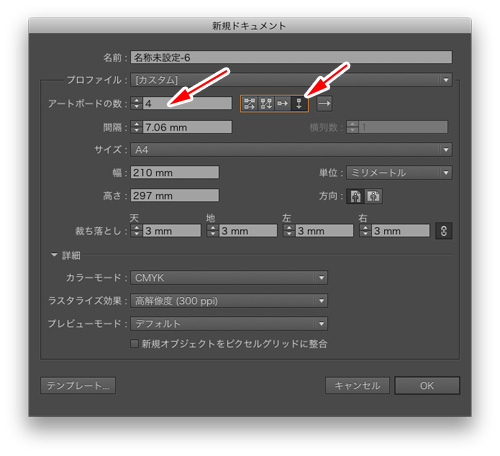Open the プロファイル dropdown
Image resolution: width=500 pixels, height=456 pixels.
291,80
